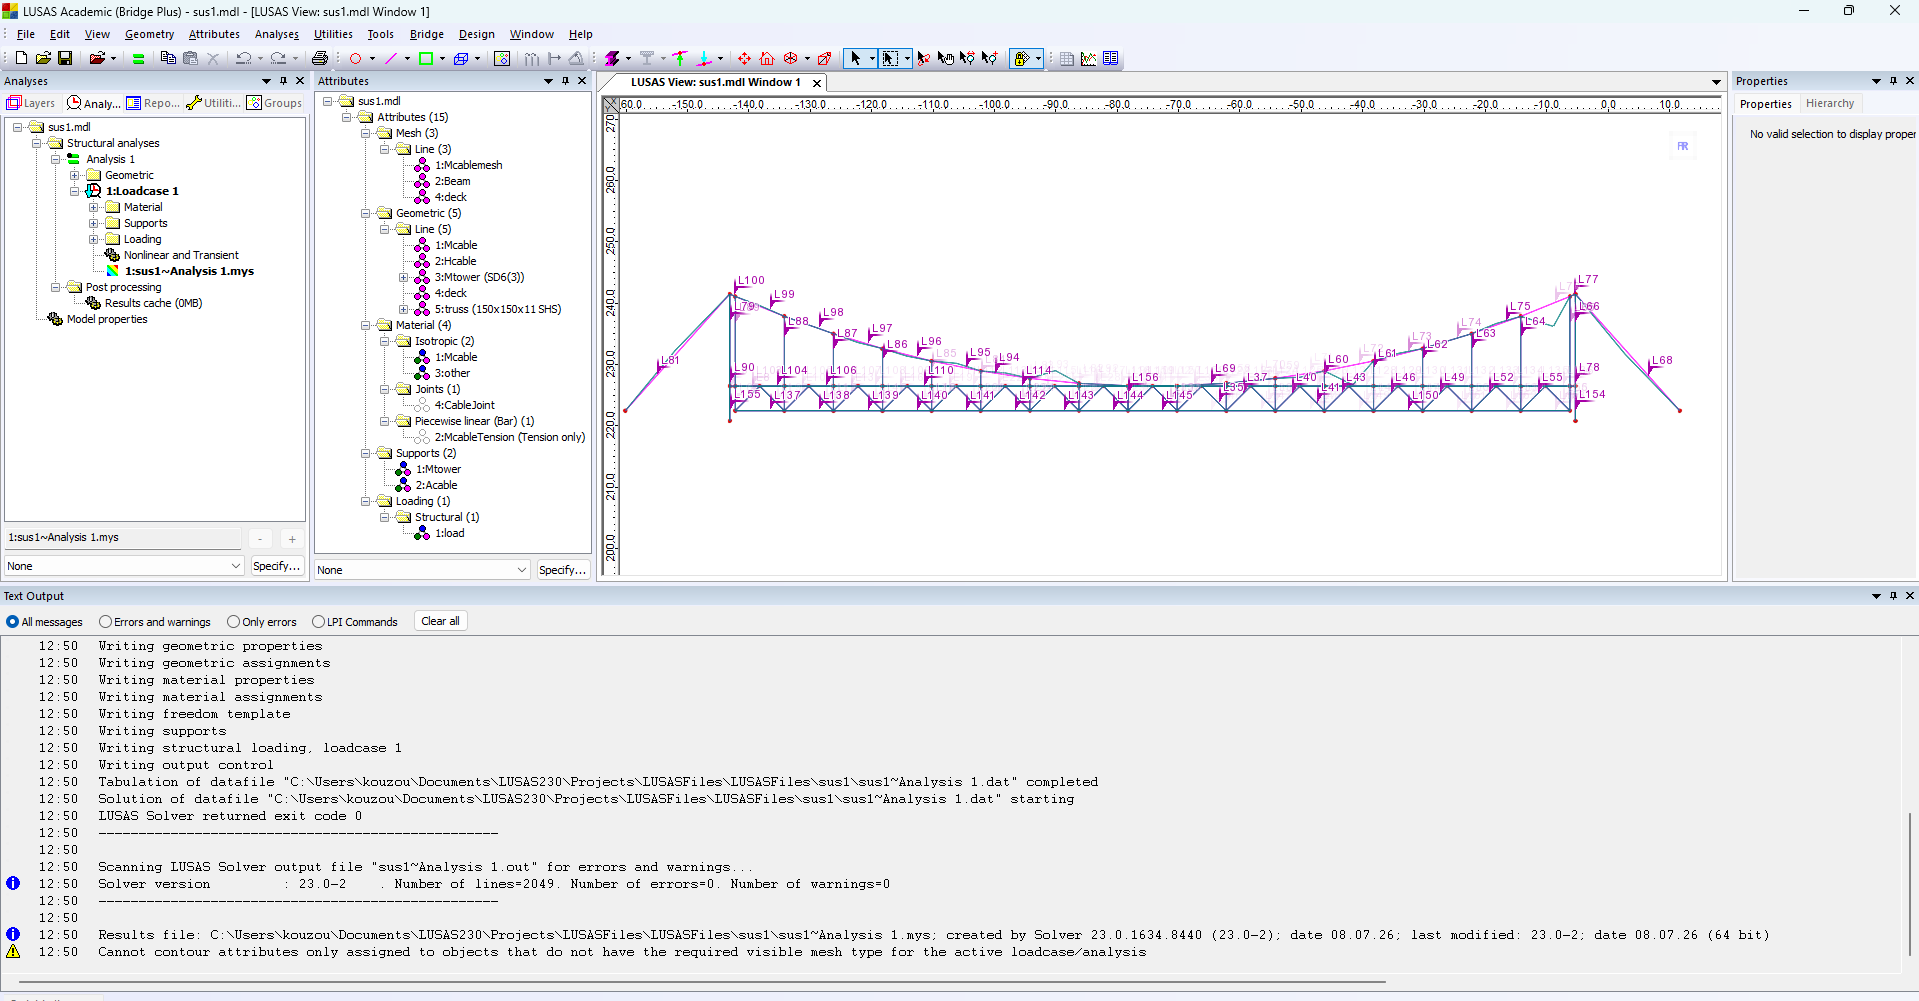Image resolution: width=1919 pixels, height=1001 pixels.
Task: Activate the red four-arrow pan view icon
Action: click(x=745, y=59)
